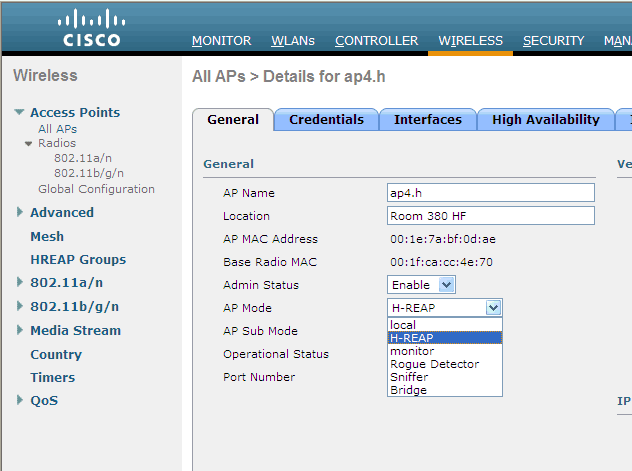Open the WIRELESS menu
The image size is (632, 471).
click(x=470, y=41)
